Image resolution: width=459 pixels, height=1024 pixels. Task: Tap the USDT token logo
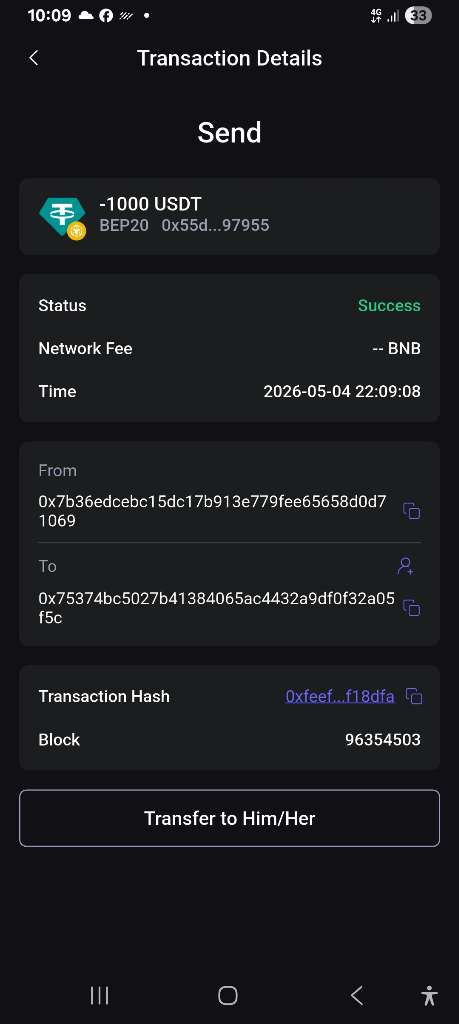coord(62,217)
